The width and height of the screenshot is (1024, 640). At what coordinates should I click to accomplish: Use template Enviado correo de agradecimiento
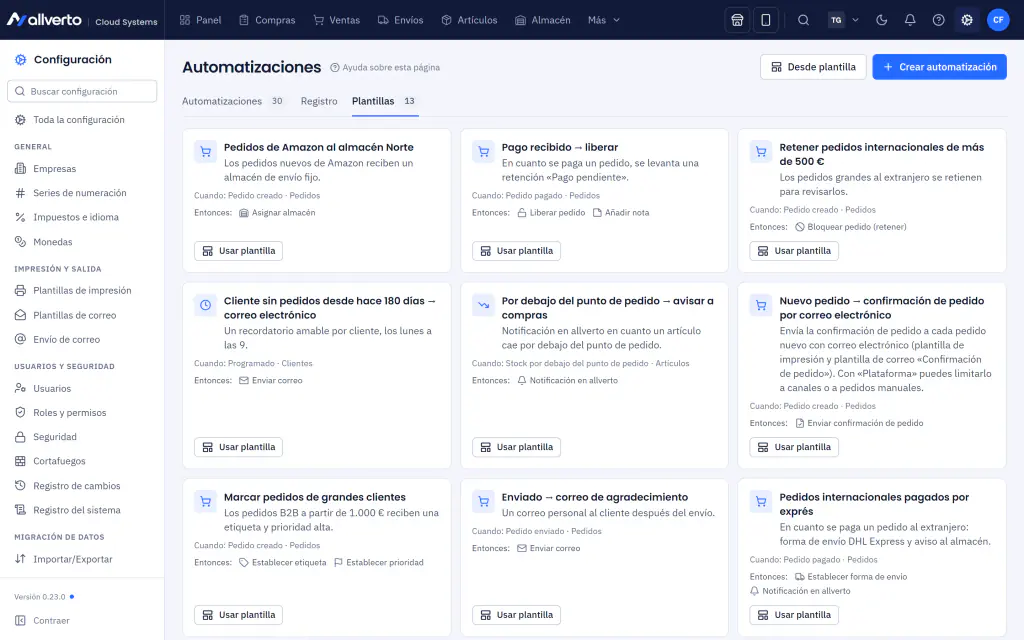pos(516,615)
